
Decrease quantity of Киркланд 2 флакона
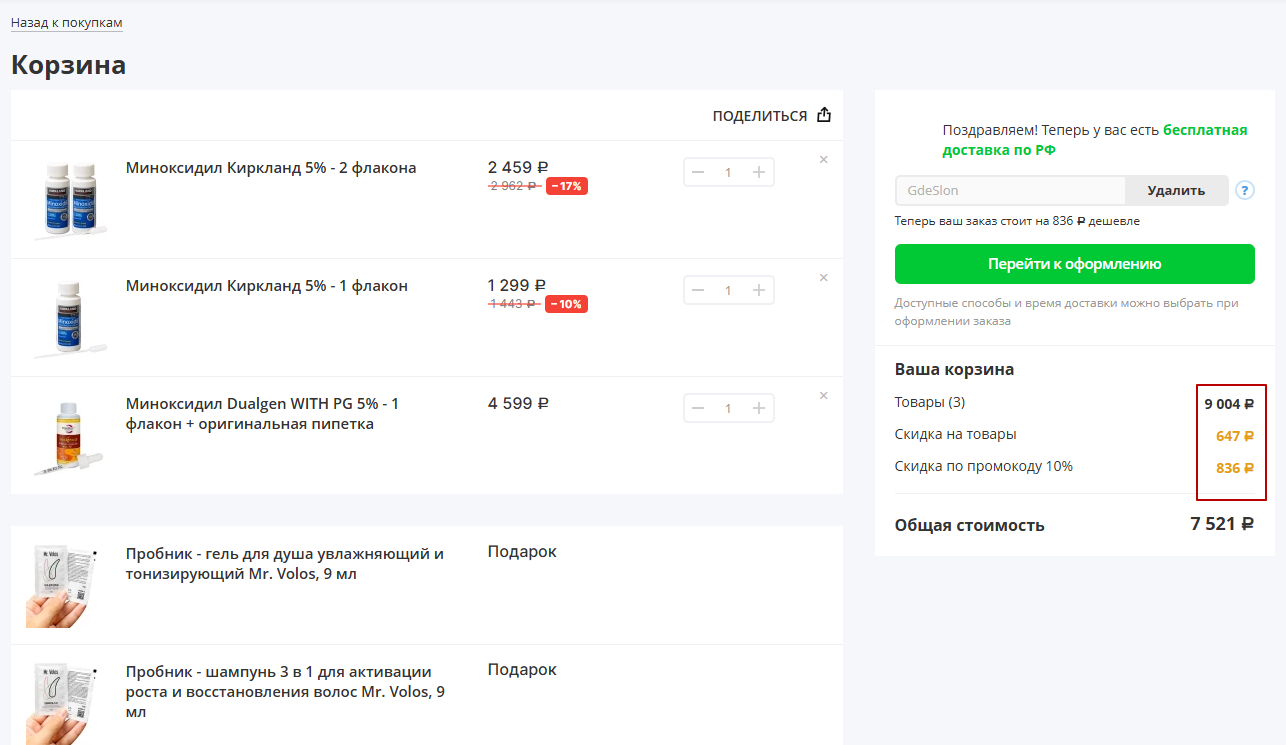698,172
